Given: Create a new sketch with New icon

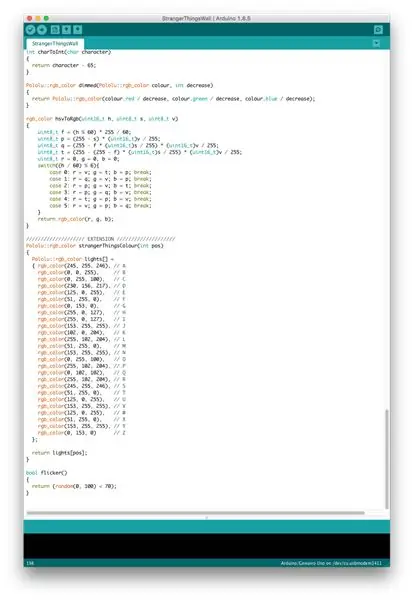Looking at the screenshot, I should [x=55, y=30].
